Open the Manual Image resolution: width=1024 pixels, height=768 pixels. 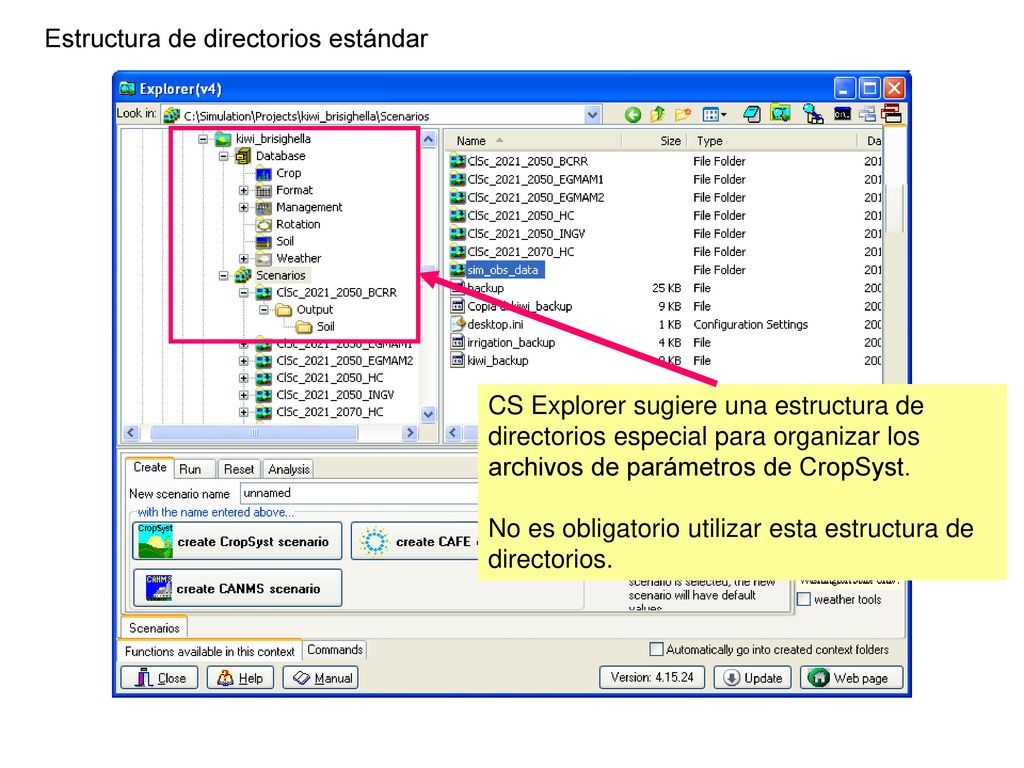[x=321, y=678]
